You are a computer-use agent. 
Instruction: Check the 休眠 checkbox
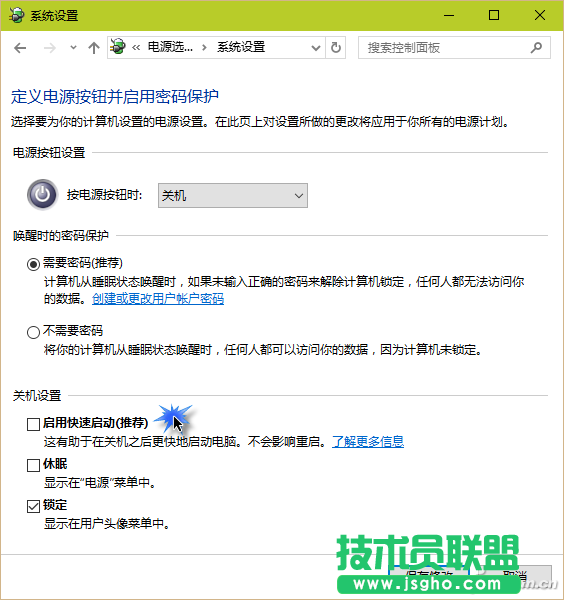(x=33, y=465)
